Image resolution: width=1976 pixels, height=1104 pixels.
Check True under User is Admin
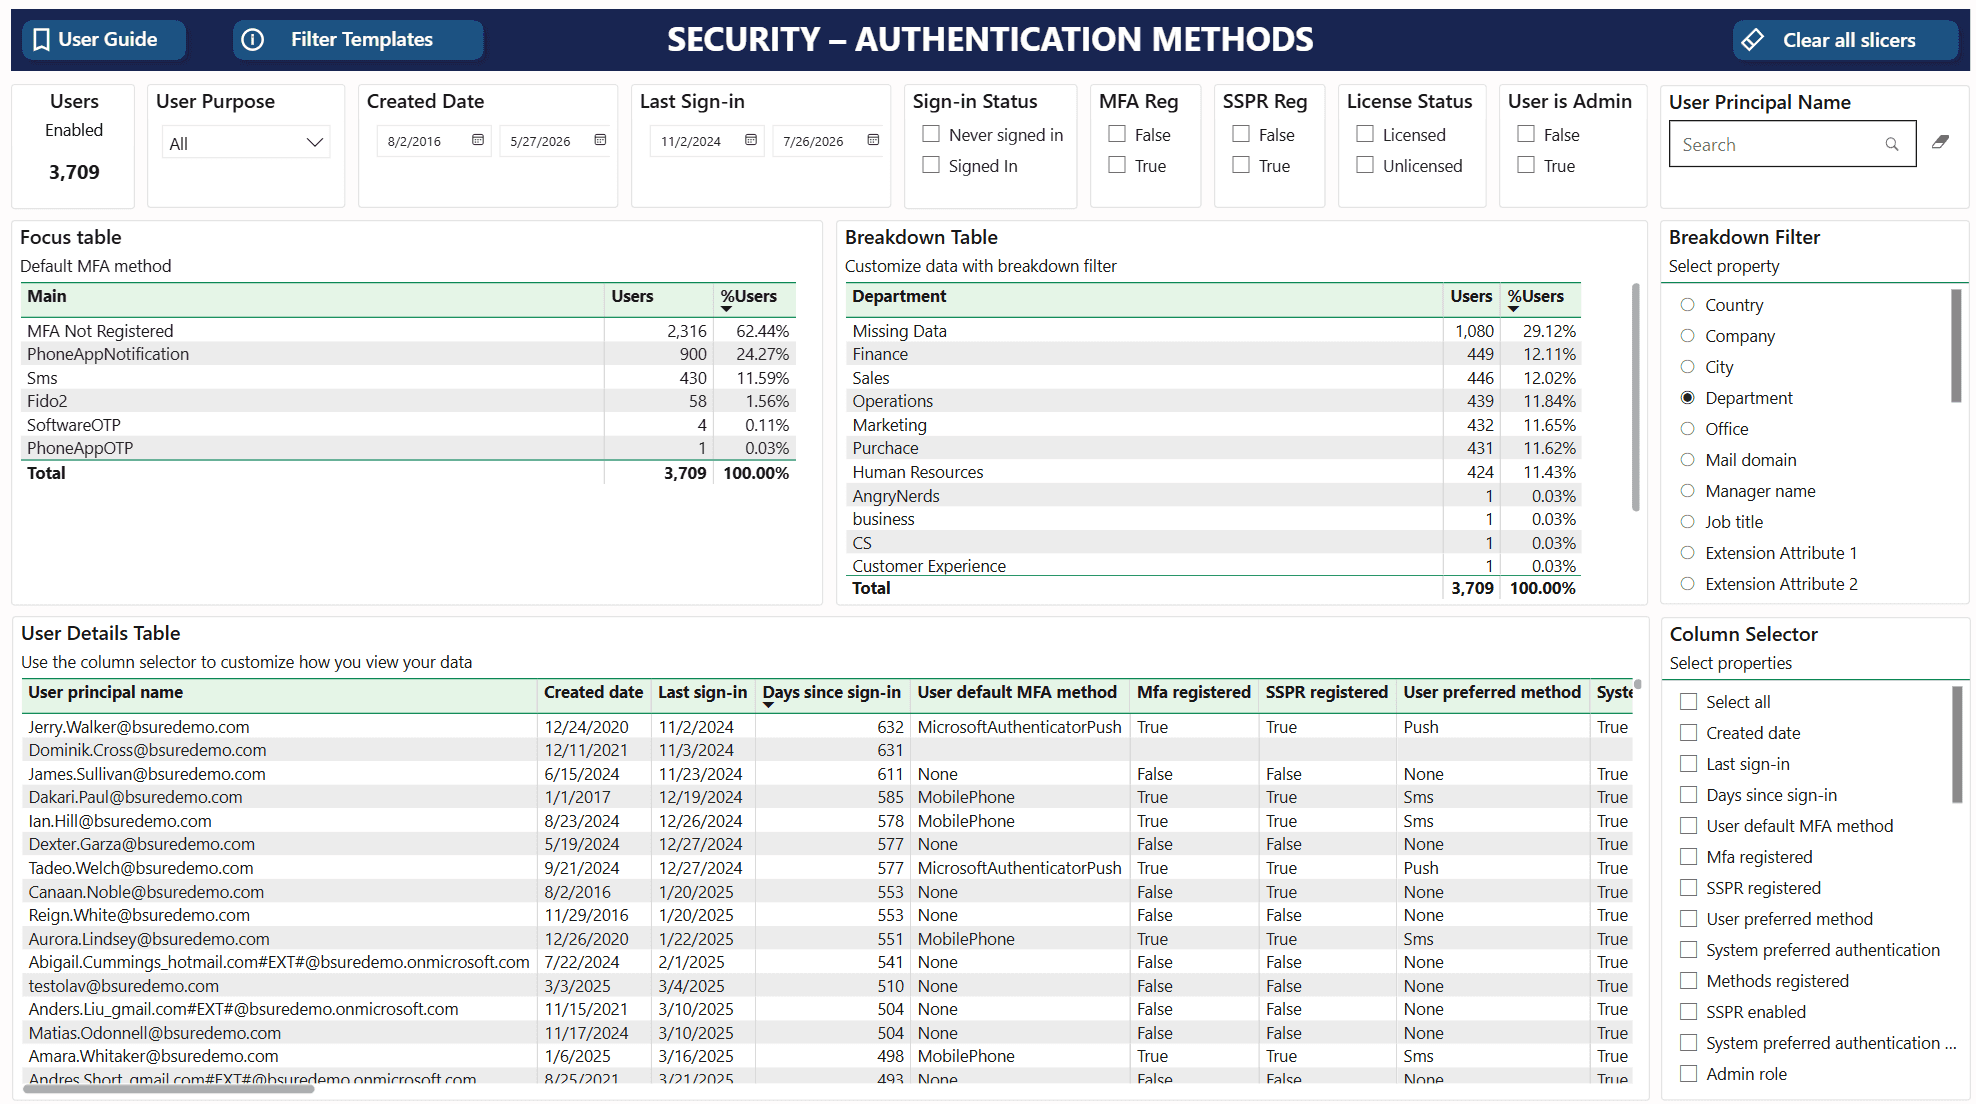1526,165
